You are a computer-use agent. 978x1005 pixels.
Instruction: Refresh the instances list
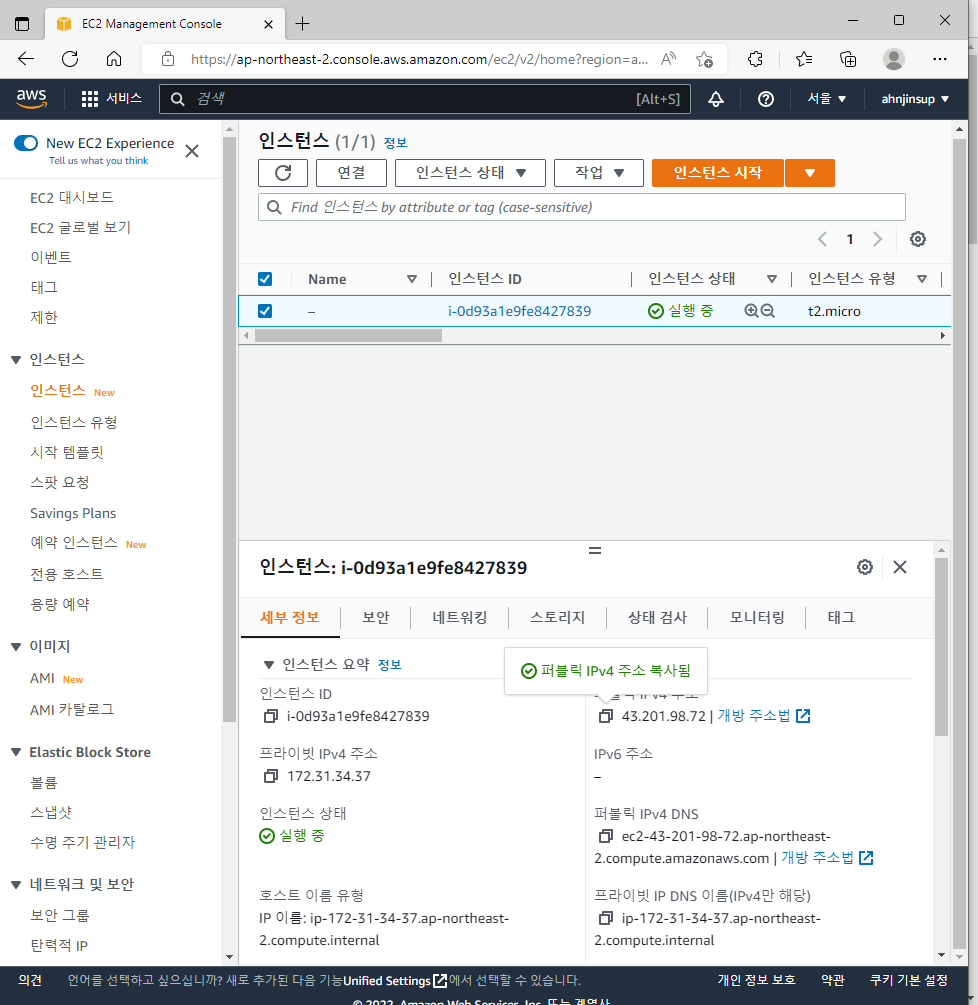click(x=283, y=173)
